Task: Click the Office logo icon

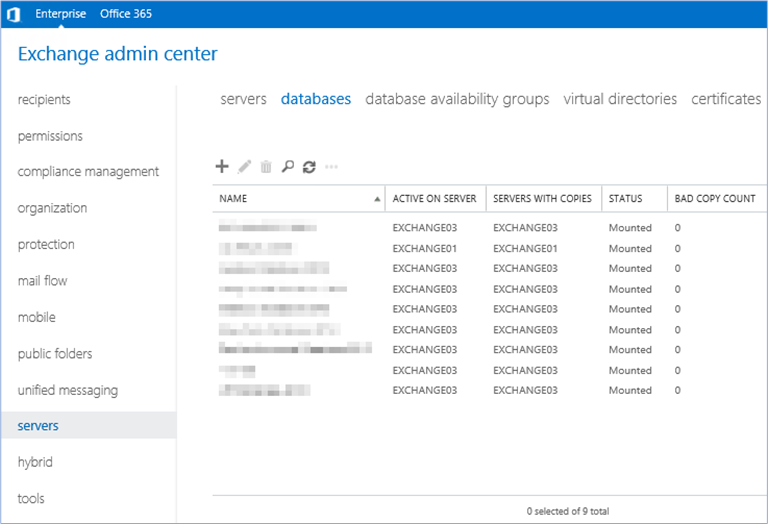Action: [x=13, y=14]
